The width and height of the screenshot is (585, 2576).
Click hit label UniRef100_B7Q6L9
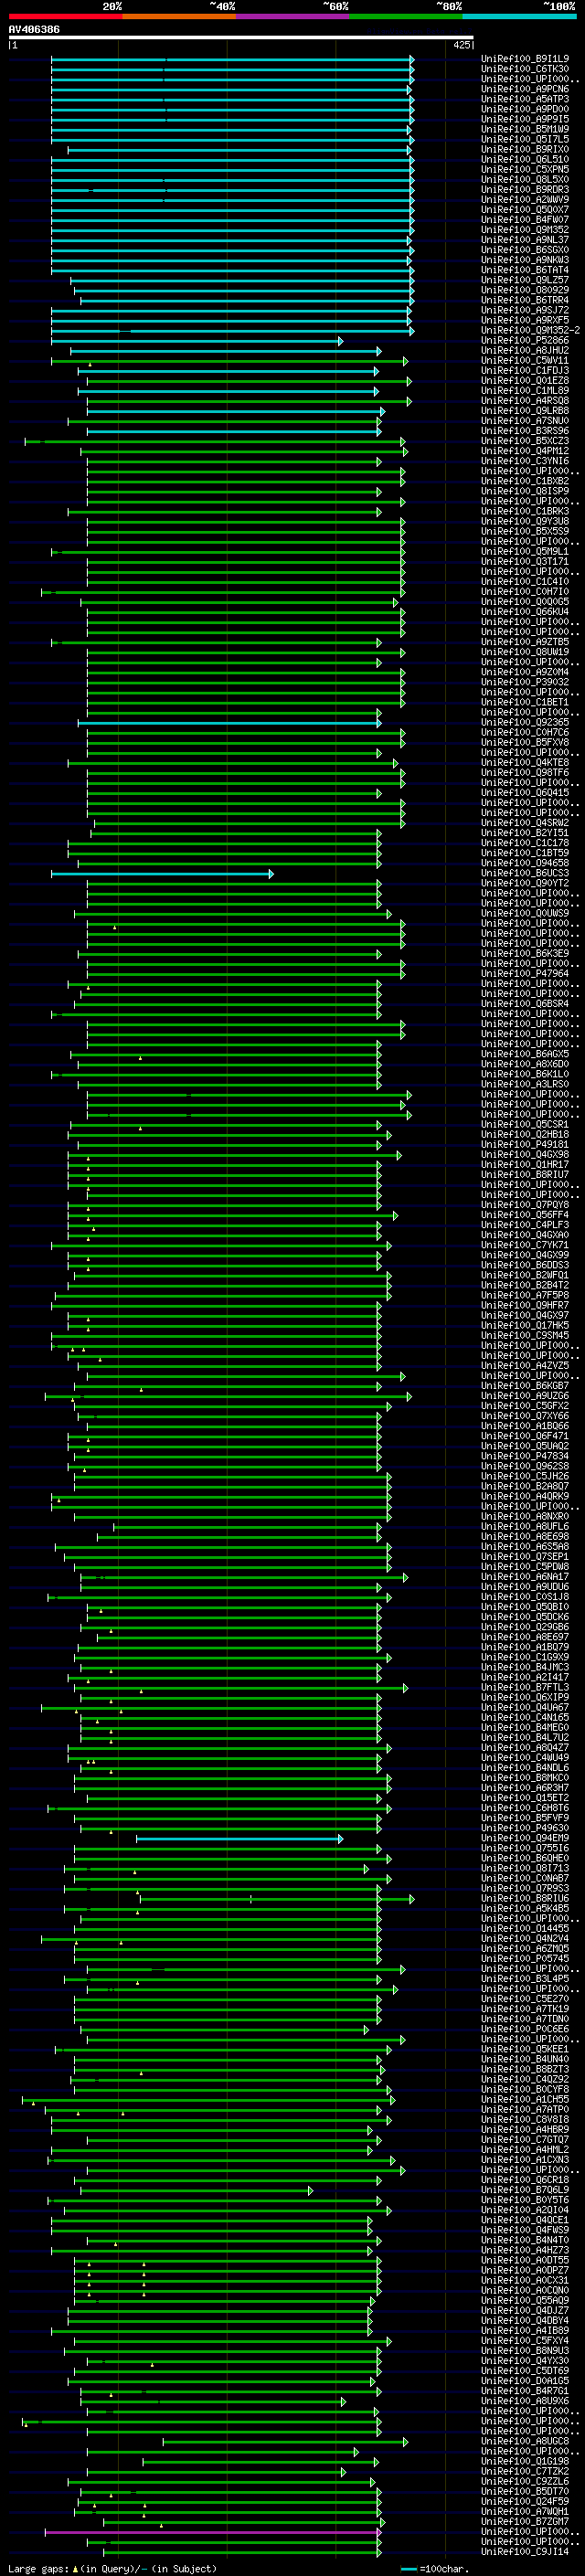click(x=525, y=2189)
